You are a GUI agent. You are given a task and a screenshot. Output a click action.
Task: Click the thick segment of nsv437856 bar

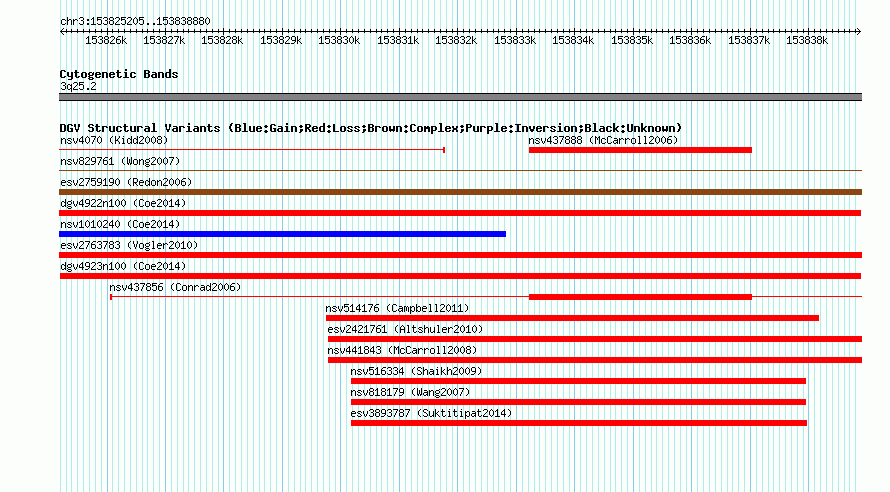click(x=640, y=297)
